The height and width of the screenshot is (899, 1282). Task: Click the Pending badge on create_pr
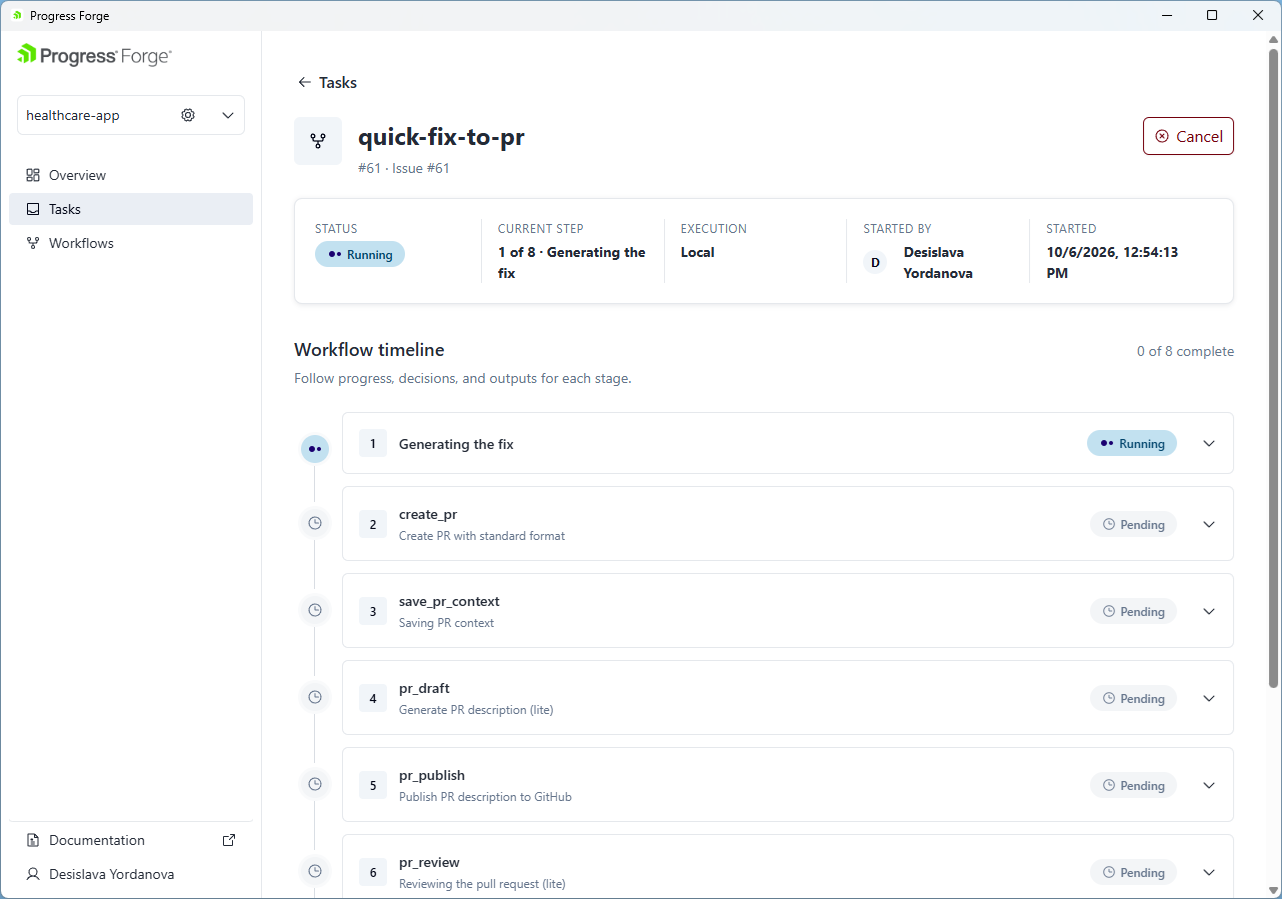[x=1133, y=524]
